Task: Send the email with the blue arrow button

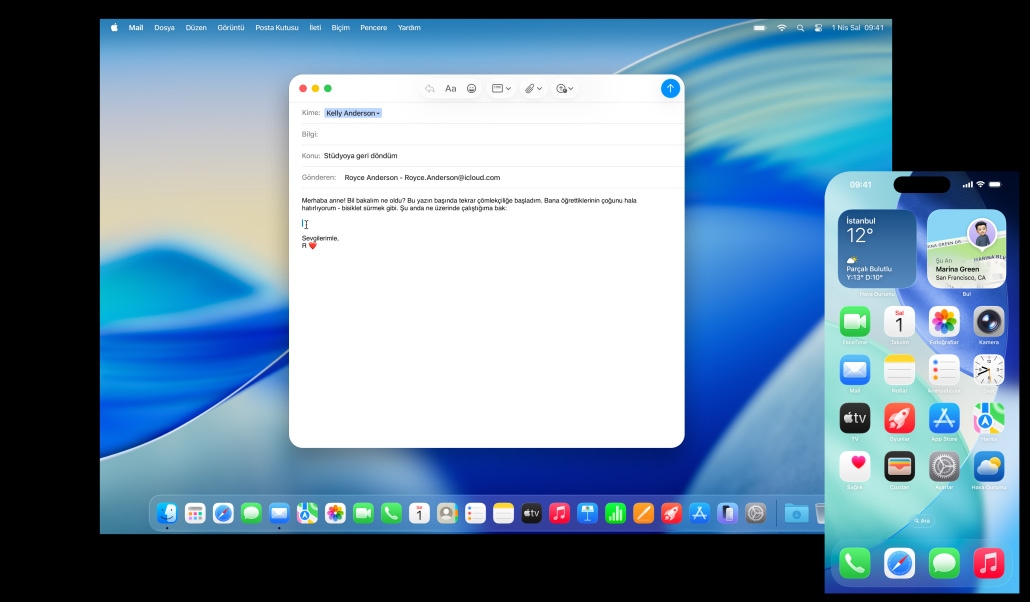Action: coord(670,88)
